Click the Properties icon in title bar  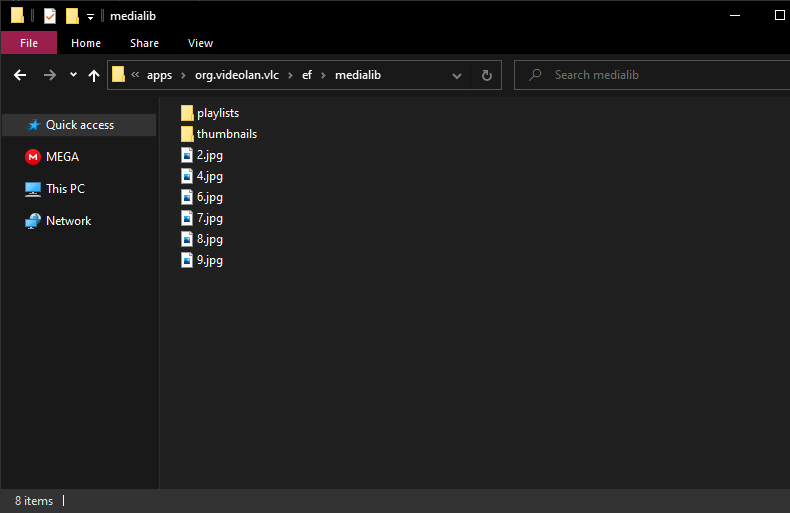(50, 15)
